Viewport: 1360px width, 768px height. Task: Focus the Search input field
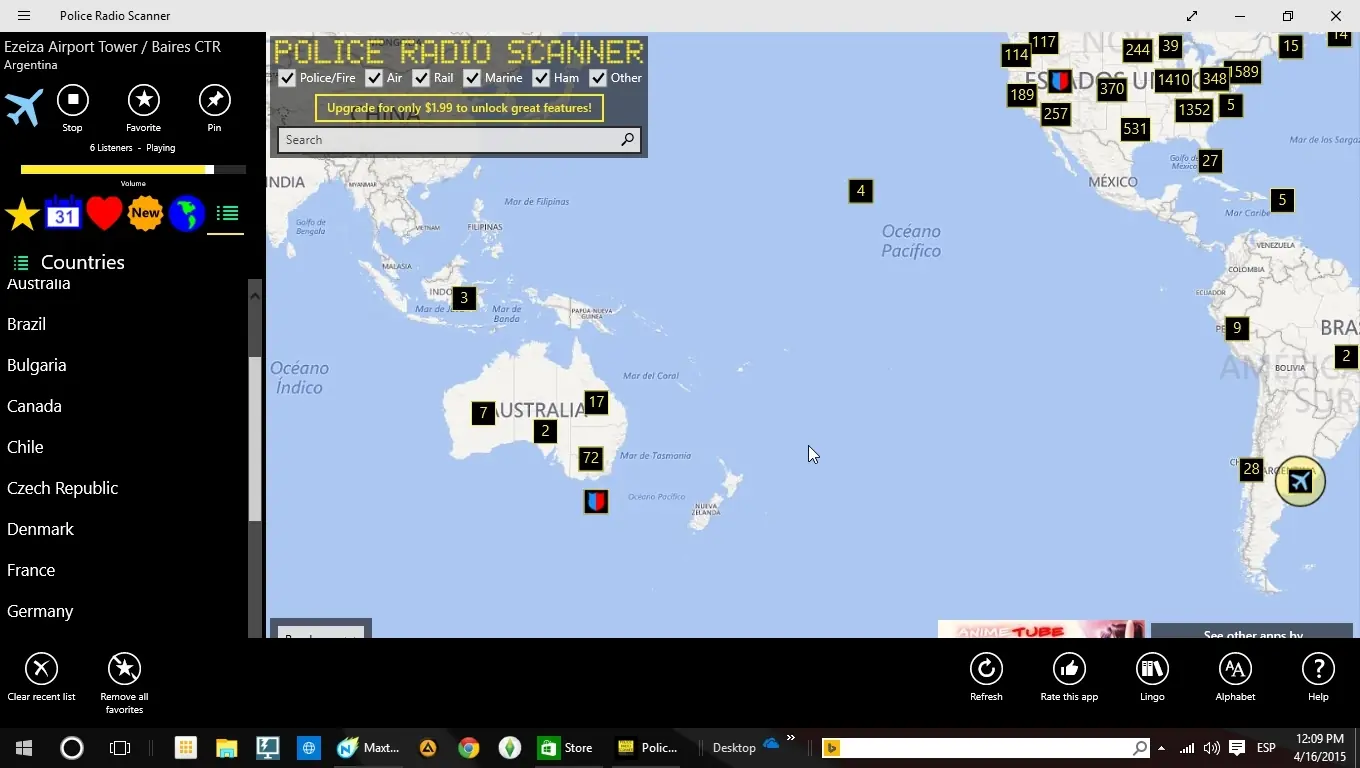click(x=447, y=140)
